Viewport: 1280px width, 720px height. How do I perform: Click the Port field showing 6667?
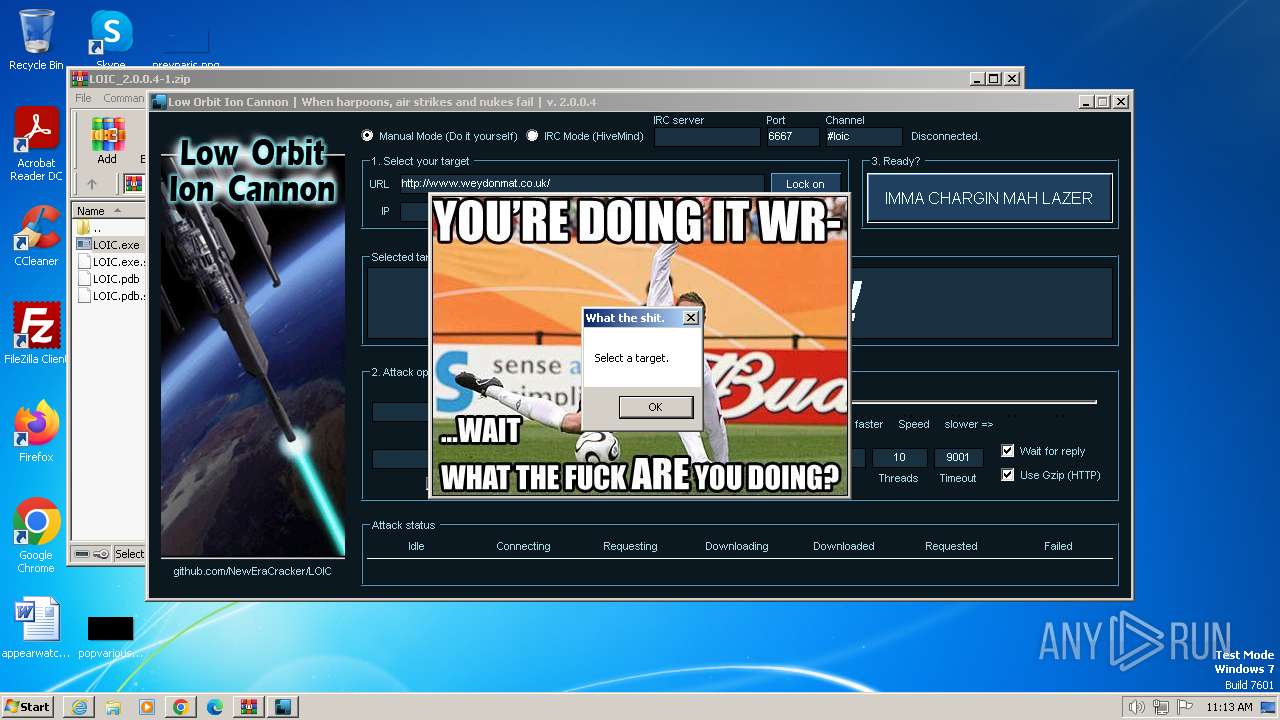[792, 137]
